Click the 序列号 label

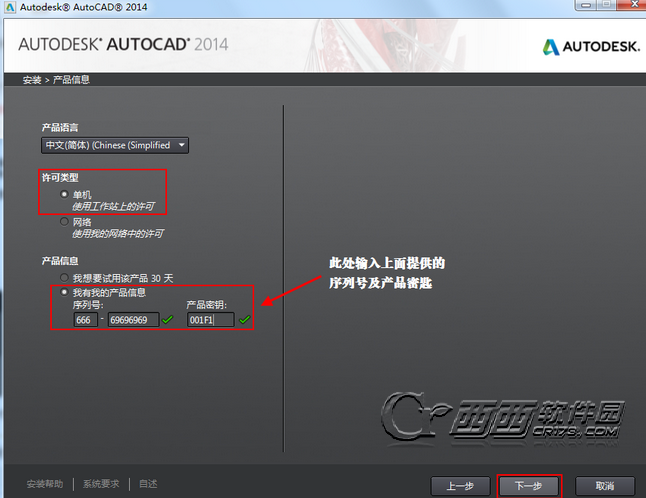(x=88, y=305)
